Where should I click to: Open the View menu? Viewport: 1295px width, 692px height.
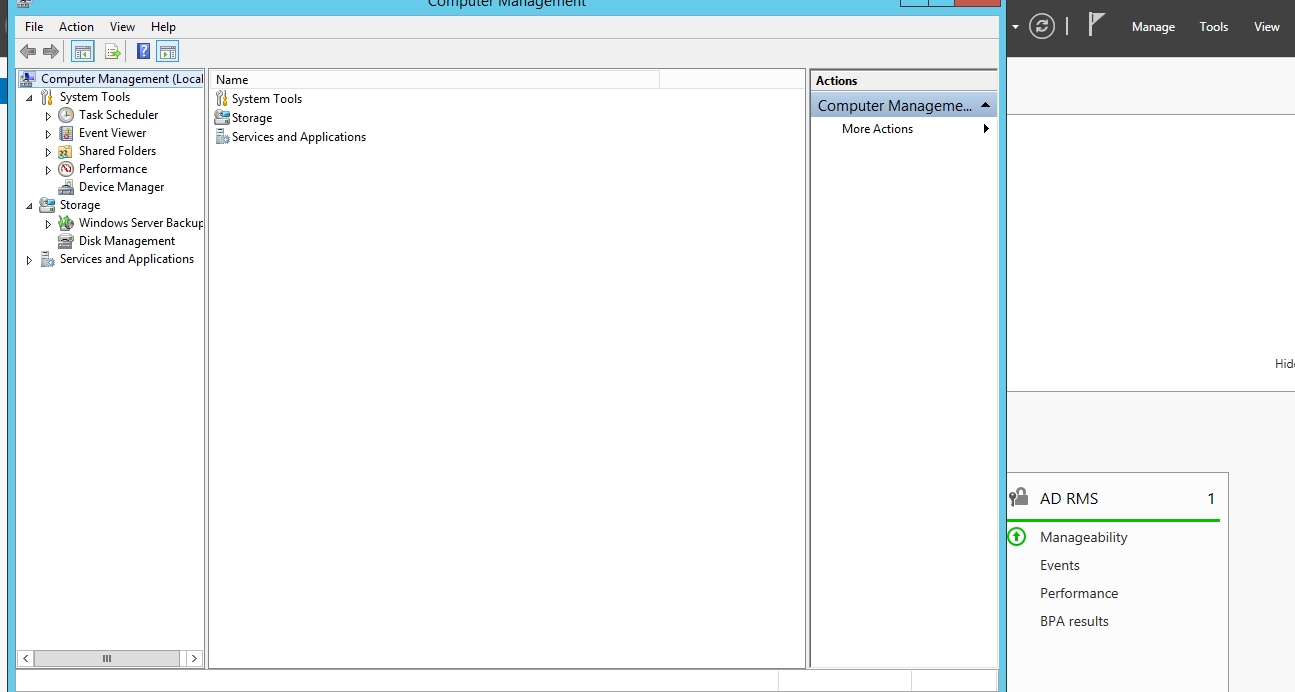[122, 27]
